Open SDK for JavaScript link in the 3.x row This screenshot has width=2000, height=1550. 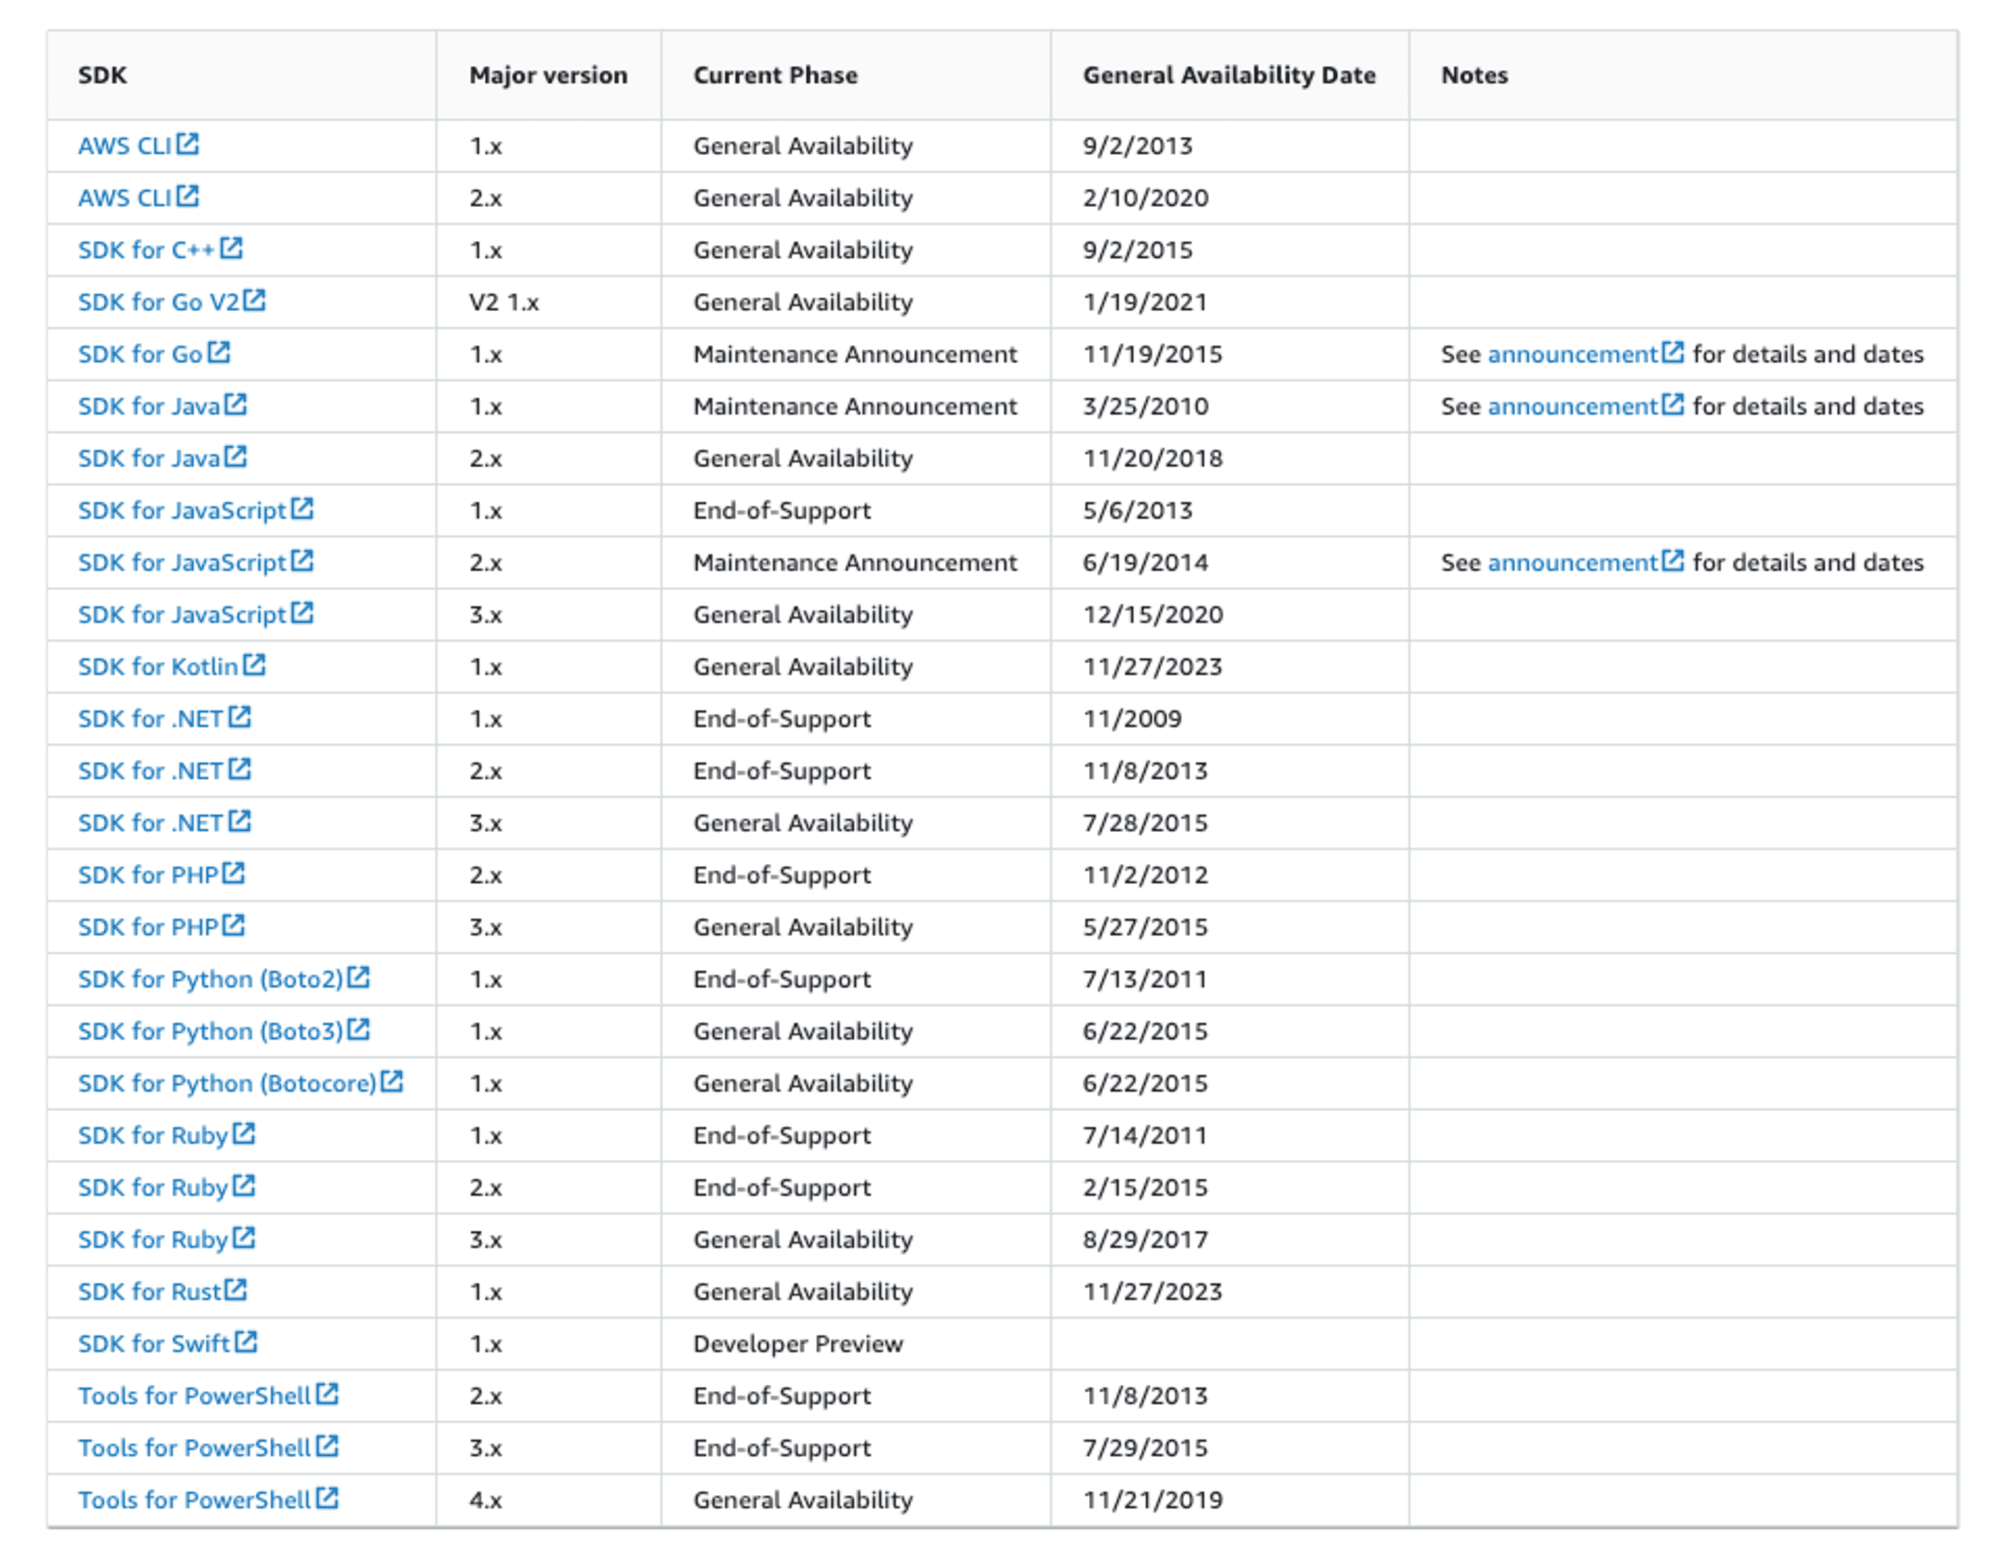point(182,614)
